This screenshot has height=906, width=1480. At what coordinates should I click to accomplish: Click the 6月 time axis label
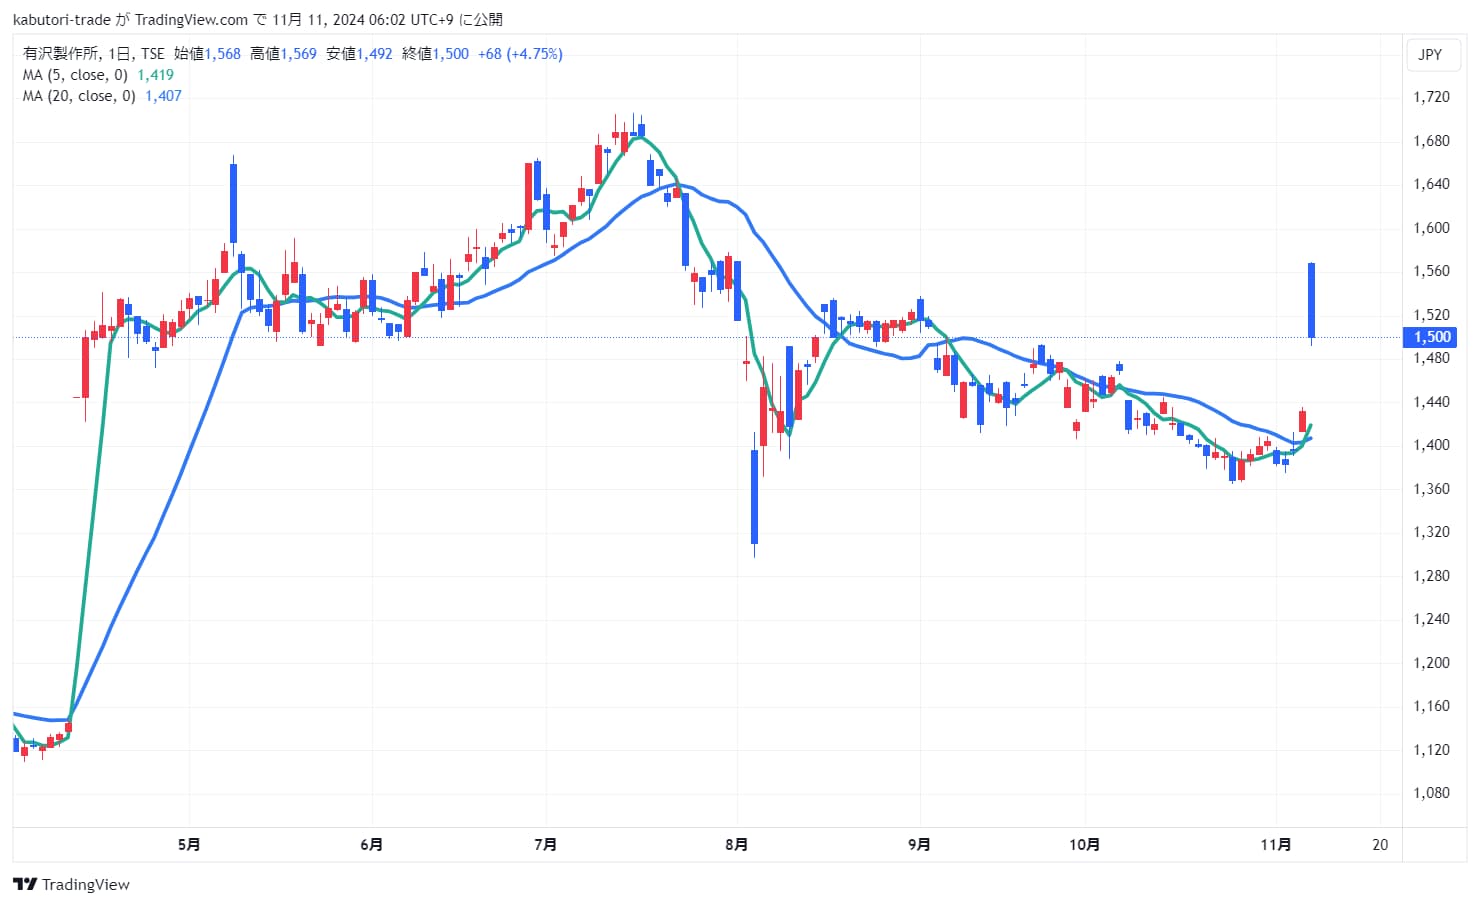click(x=371, y=845)
